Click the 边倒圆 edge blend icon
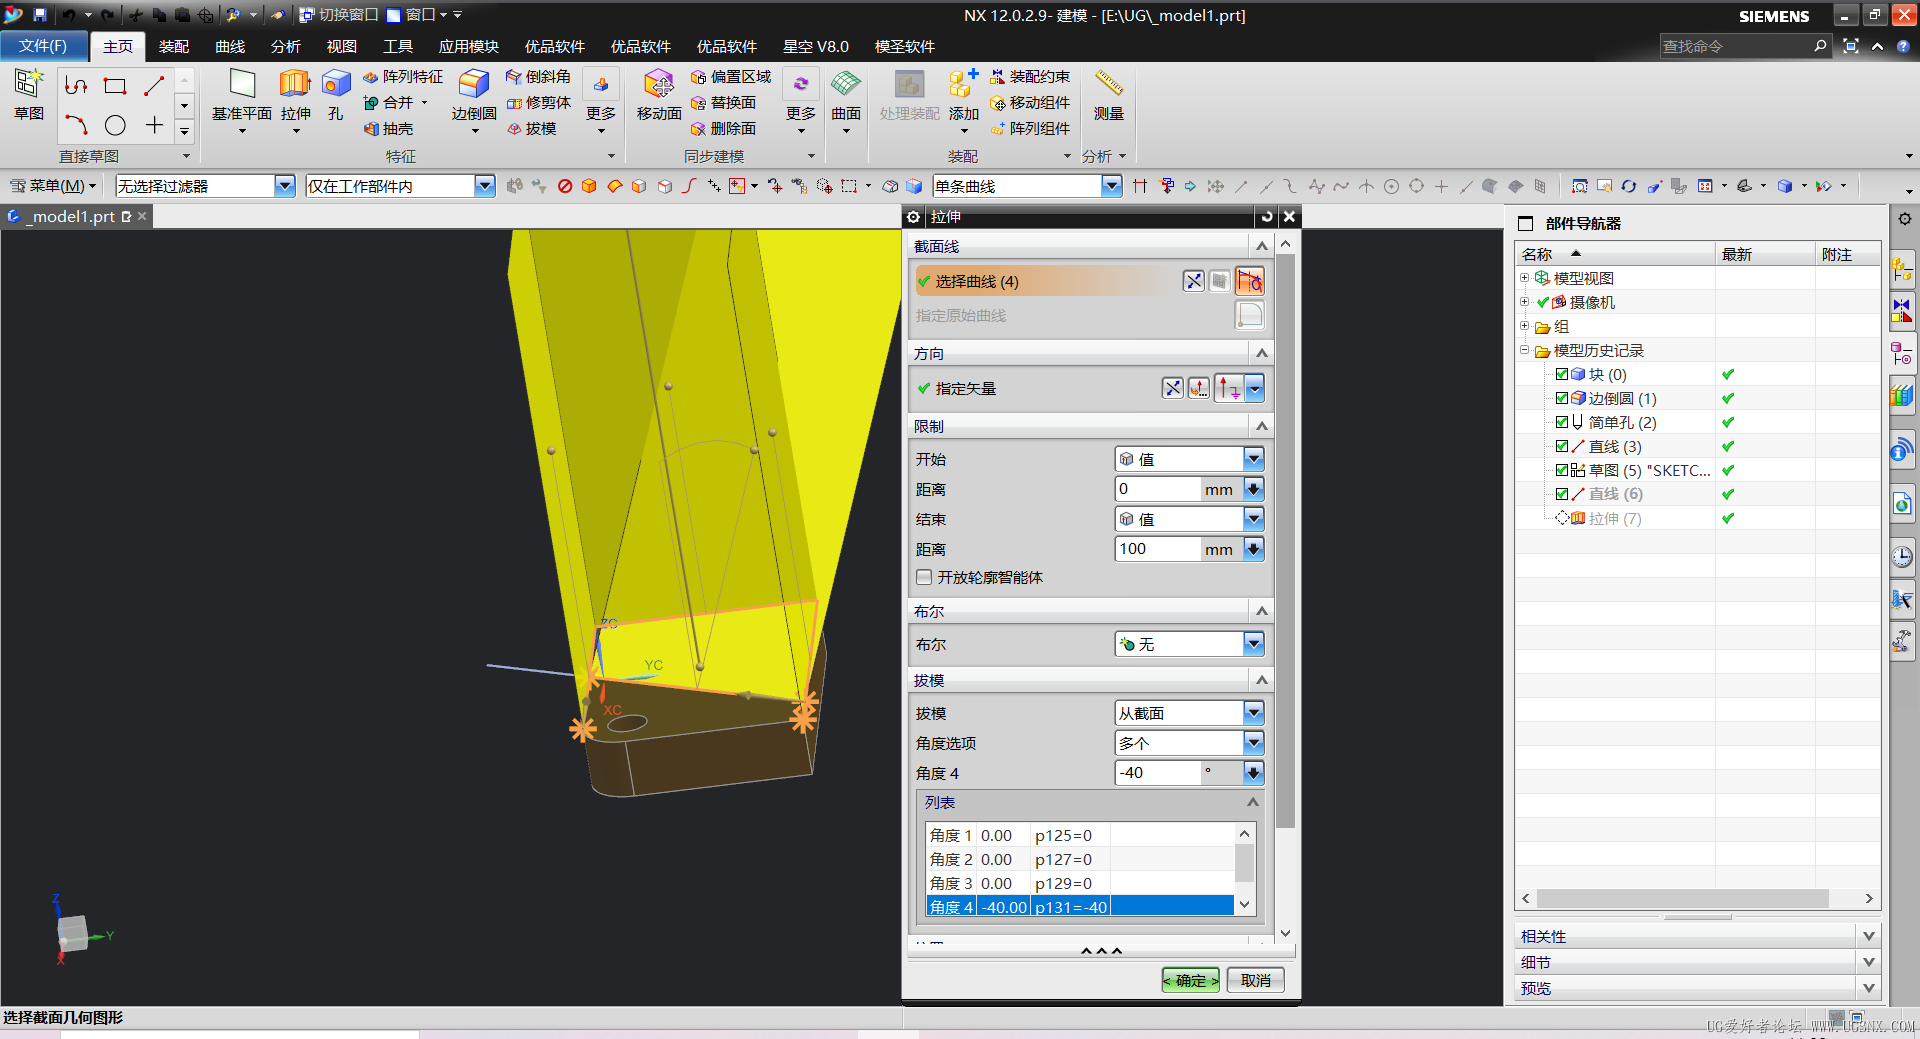The height and width of the screenshot is (1039, 1920). [474, 95]
